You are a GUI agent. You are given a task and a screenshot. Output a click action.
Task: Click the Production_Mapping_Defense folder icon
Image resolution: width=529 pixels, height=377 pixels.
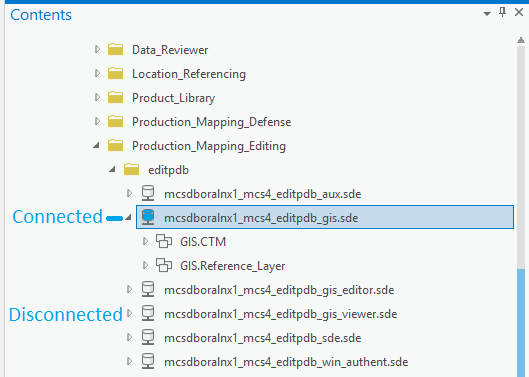pos(116,121)
